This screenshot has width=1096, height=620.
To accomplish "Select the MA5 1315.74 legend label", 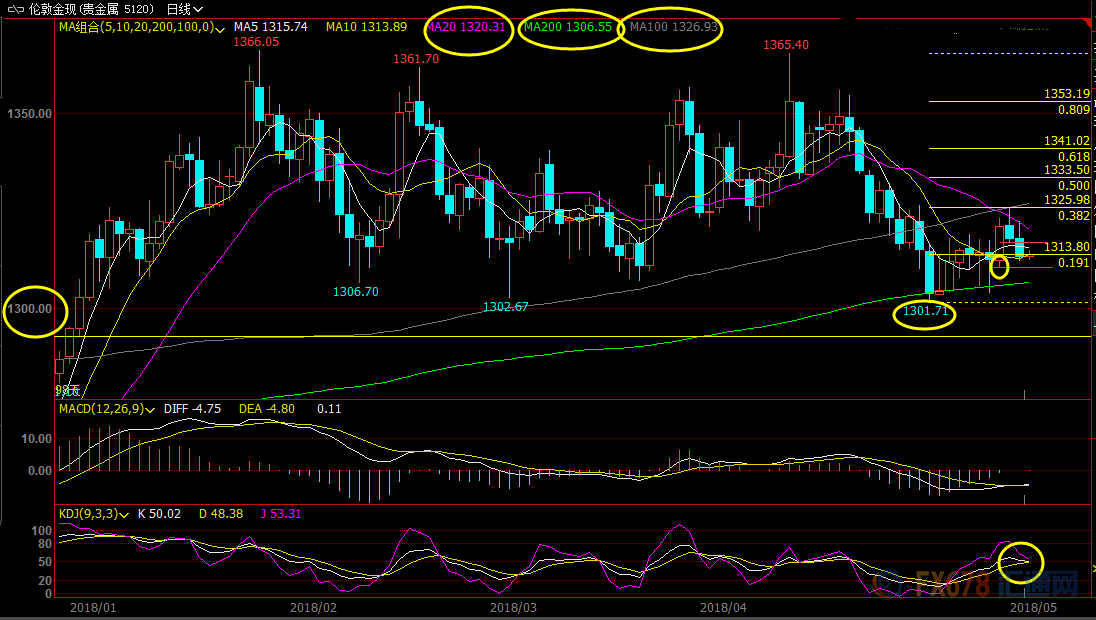I will [x=270, y=27].
